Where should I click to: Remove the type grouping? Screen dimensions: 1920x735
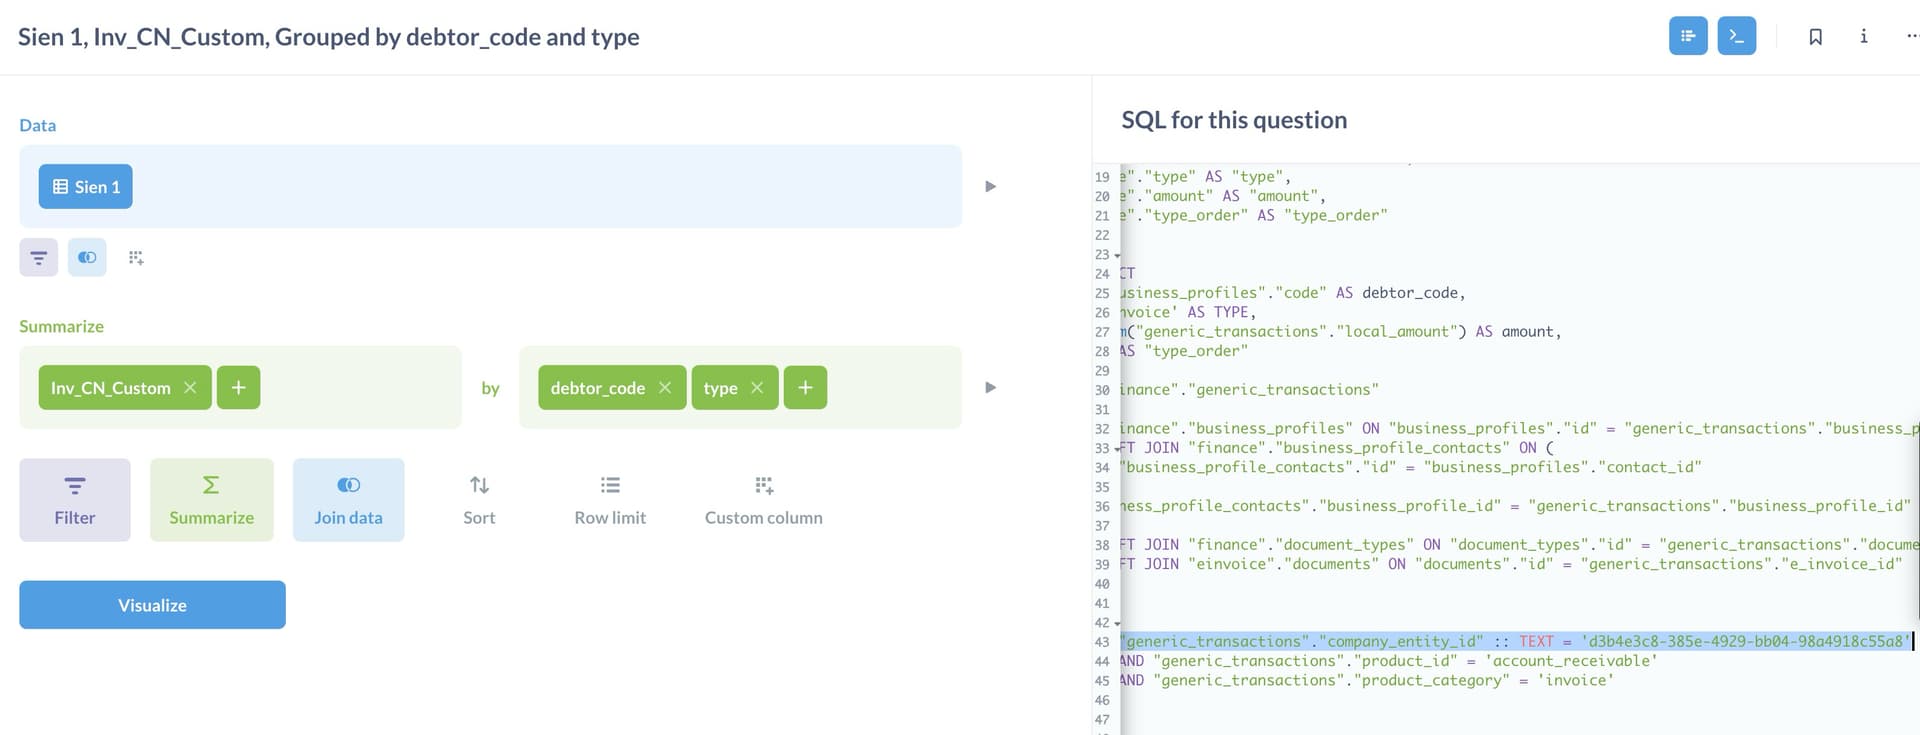pyautogui.click(x=757, y=388)
